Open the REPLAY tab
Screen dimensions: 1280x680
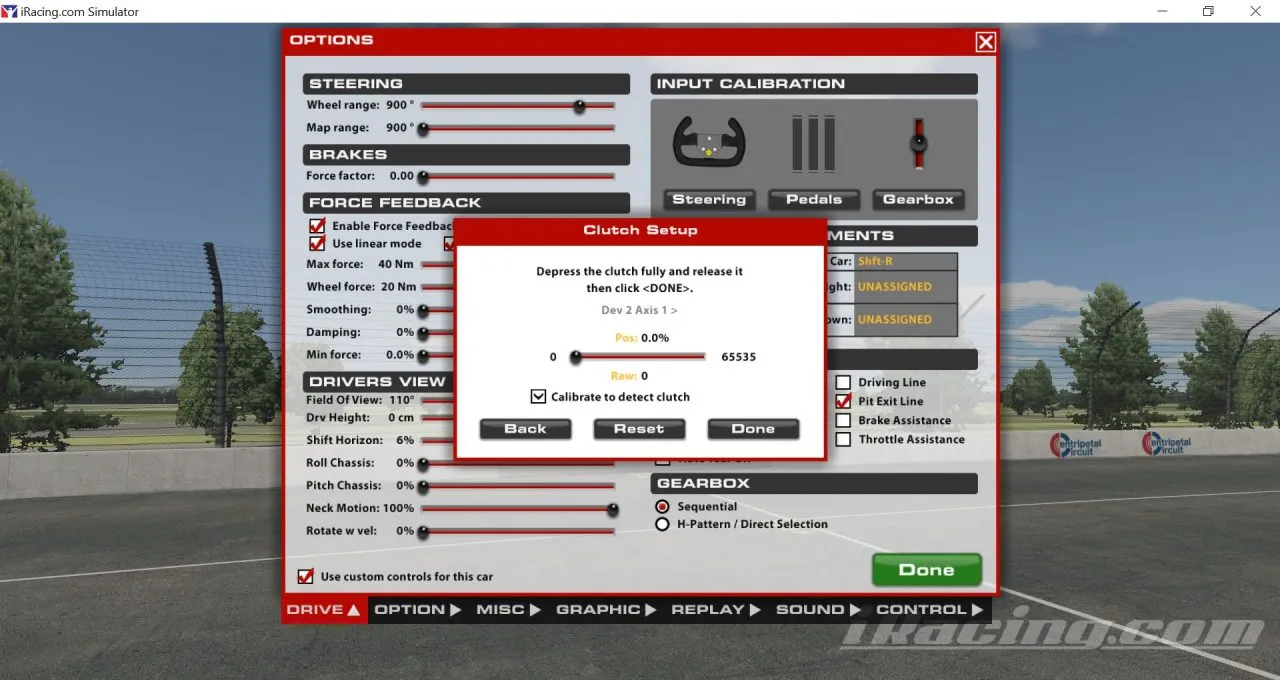(x=716, y=609)
